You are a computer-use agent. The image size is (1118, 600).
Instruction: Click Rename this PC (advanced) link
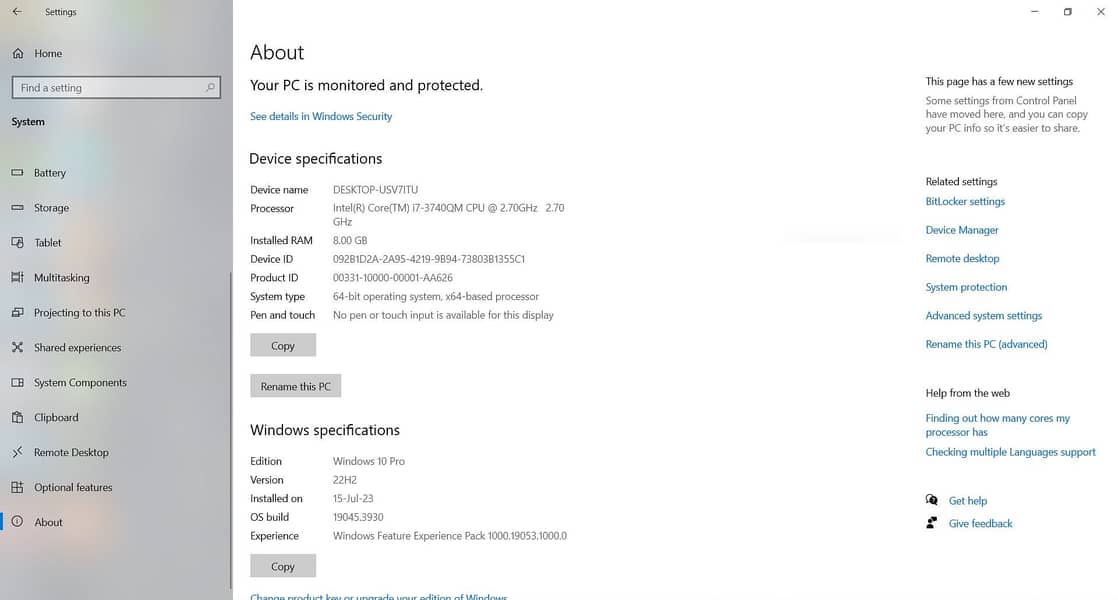pyautogui.click(x=986, y=344)
